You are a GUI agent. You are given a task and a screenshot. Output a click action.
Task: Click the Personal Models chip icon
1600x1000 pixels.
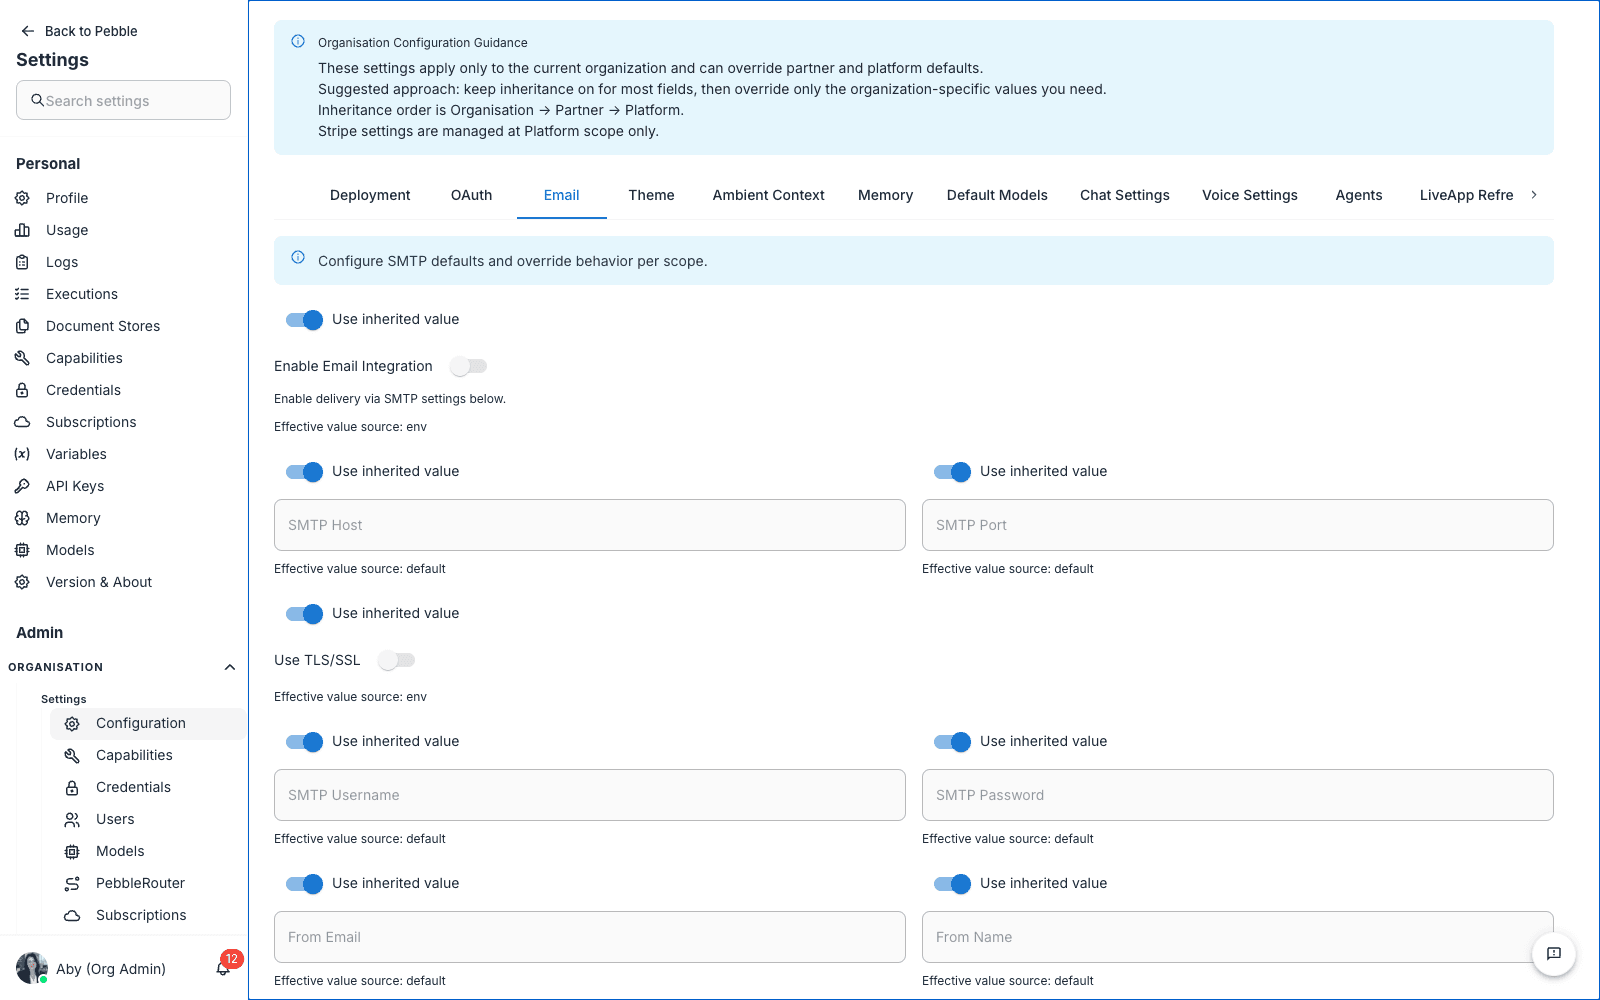coord(22,550)
